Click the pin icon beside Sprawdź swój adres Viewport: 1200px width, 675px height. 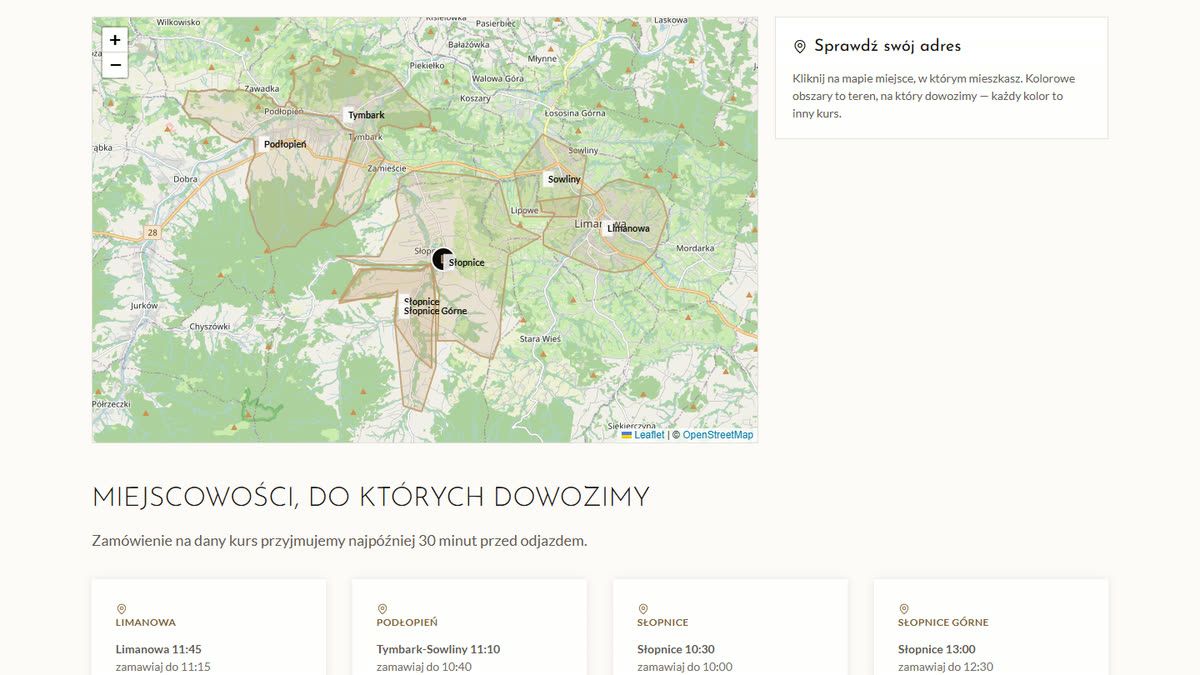[x=799, y=47]
